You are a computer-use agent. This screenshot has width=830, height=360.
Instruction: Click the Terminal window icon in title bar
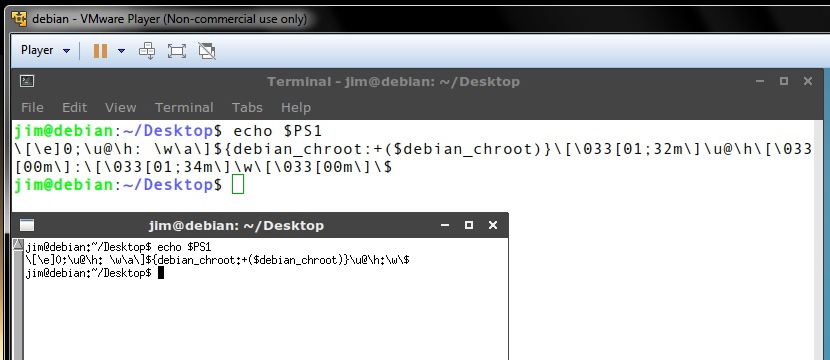coord(27,81)
